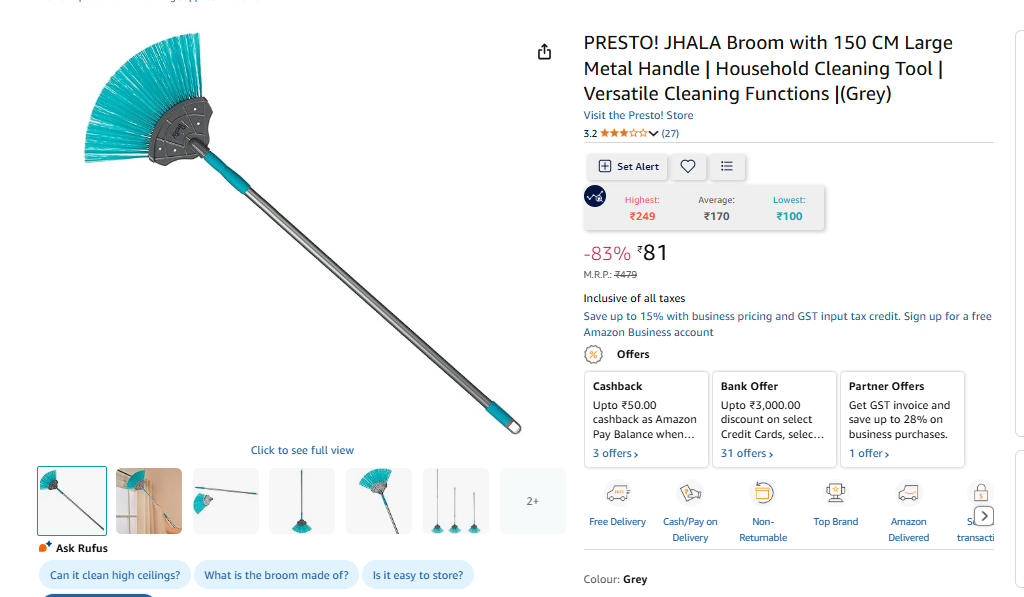Viewport: 1024px width, 597px height.
Task: Open the list icon next to heart
Action: 726,167
